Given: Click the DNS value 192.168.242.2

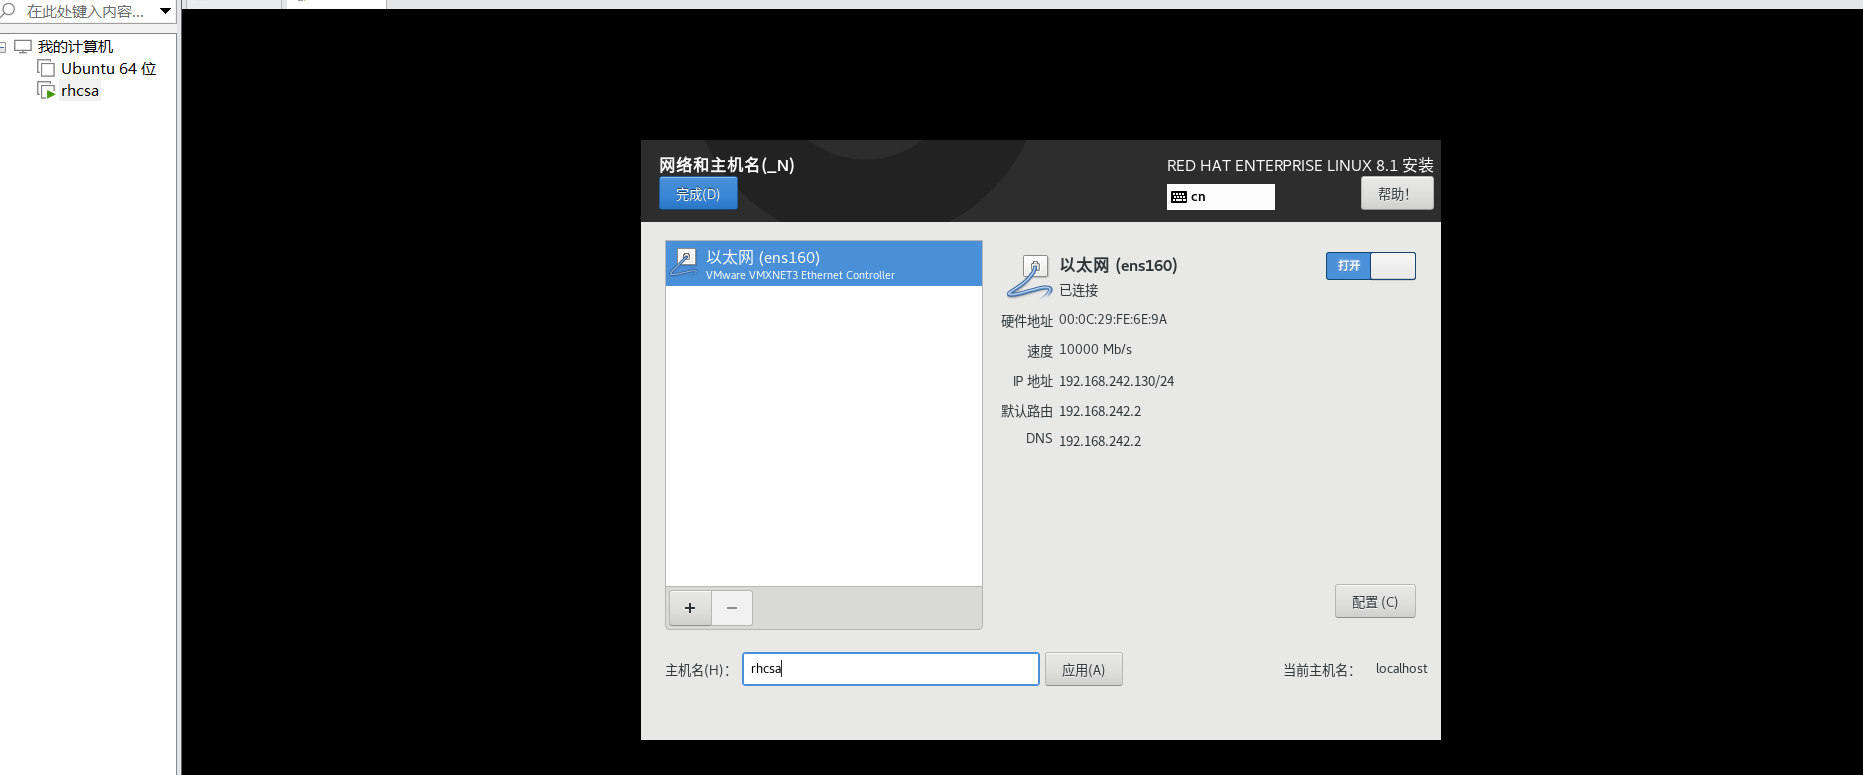Looking at the screenshot, I should pos(1100,442).
